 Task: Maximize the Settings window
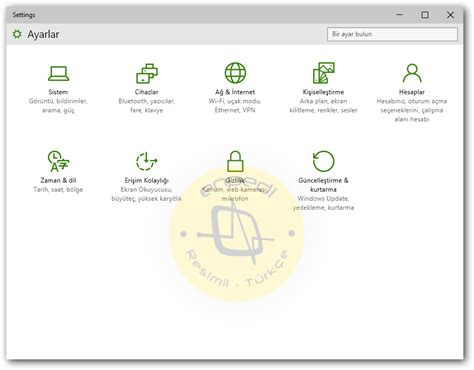[425, 15]
